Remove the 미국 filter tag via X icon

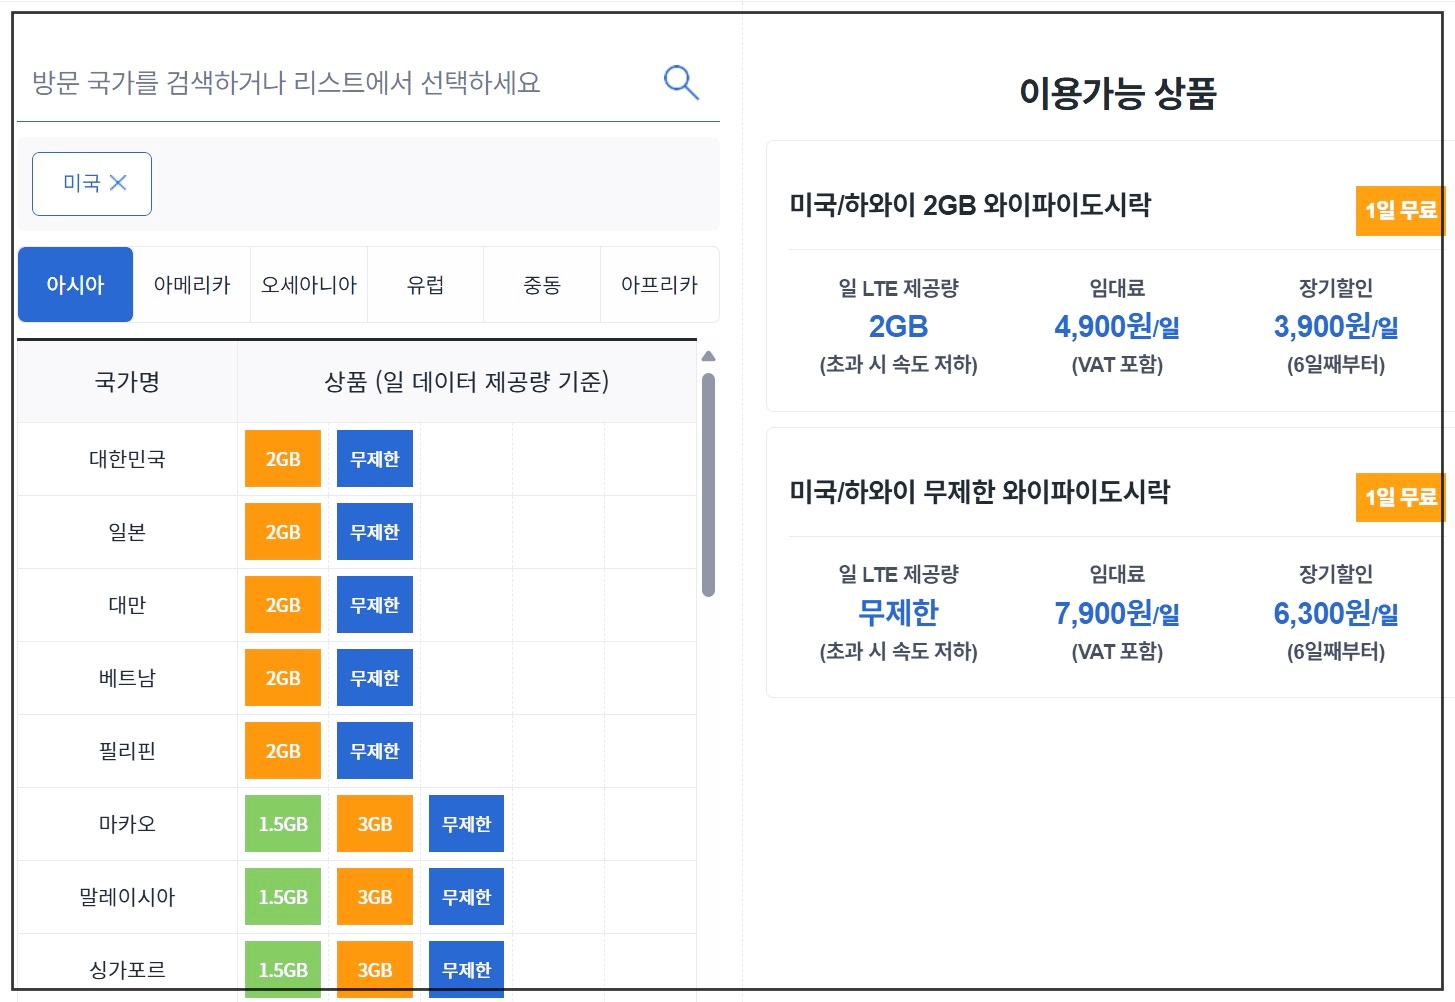[119, 183]
